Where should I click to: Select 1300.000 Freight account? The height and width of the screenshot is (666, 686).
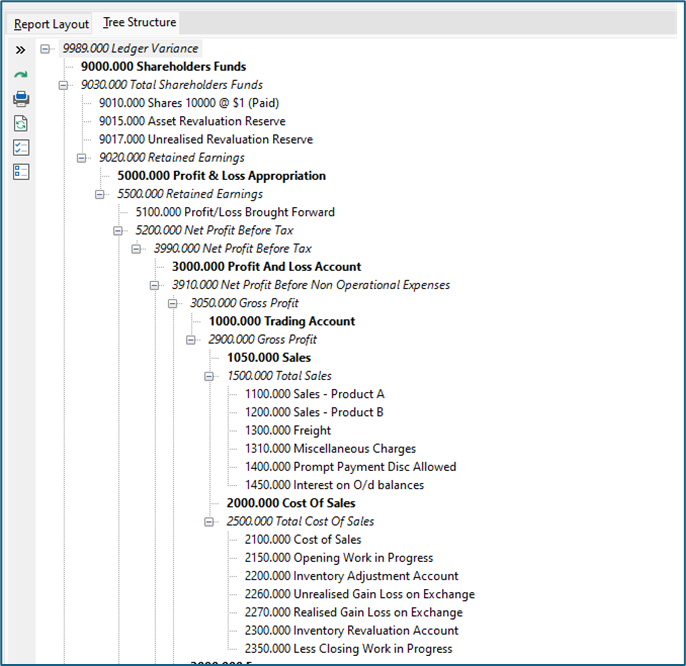click(x=288, y=431)
